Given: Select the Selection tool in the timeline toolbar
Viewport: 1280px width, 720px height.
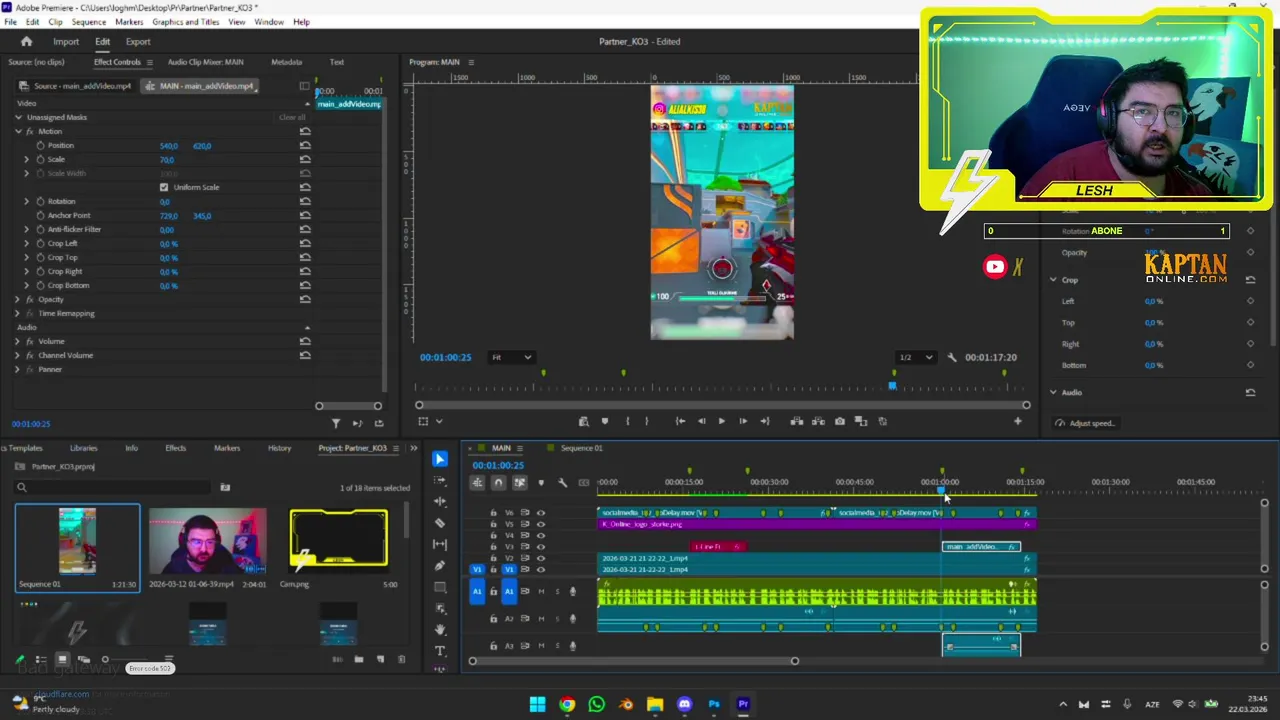Looking at the screenshot, I should (x=440, y=459).
